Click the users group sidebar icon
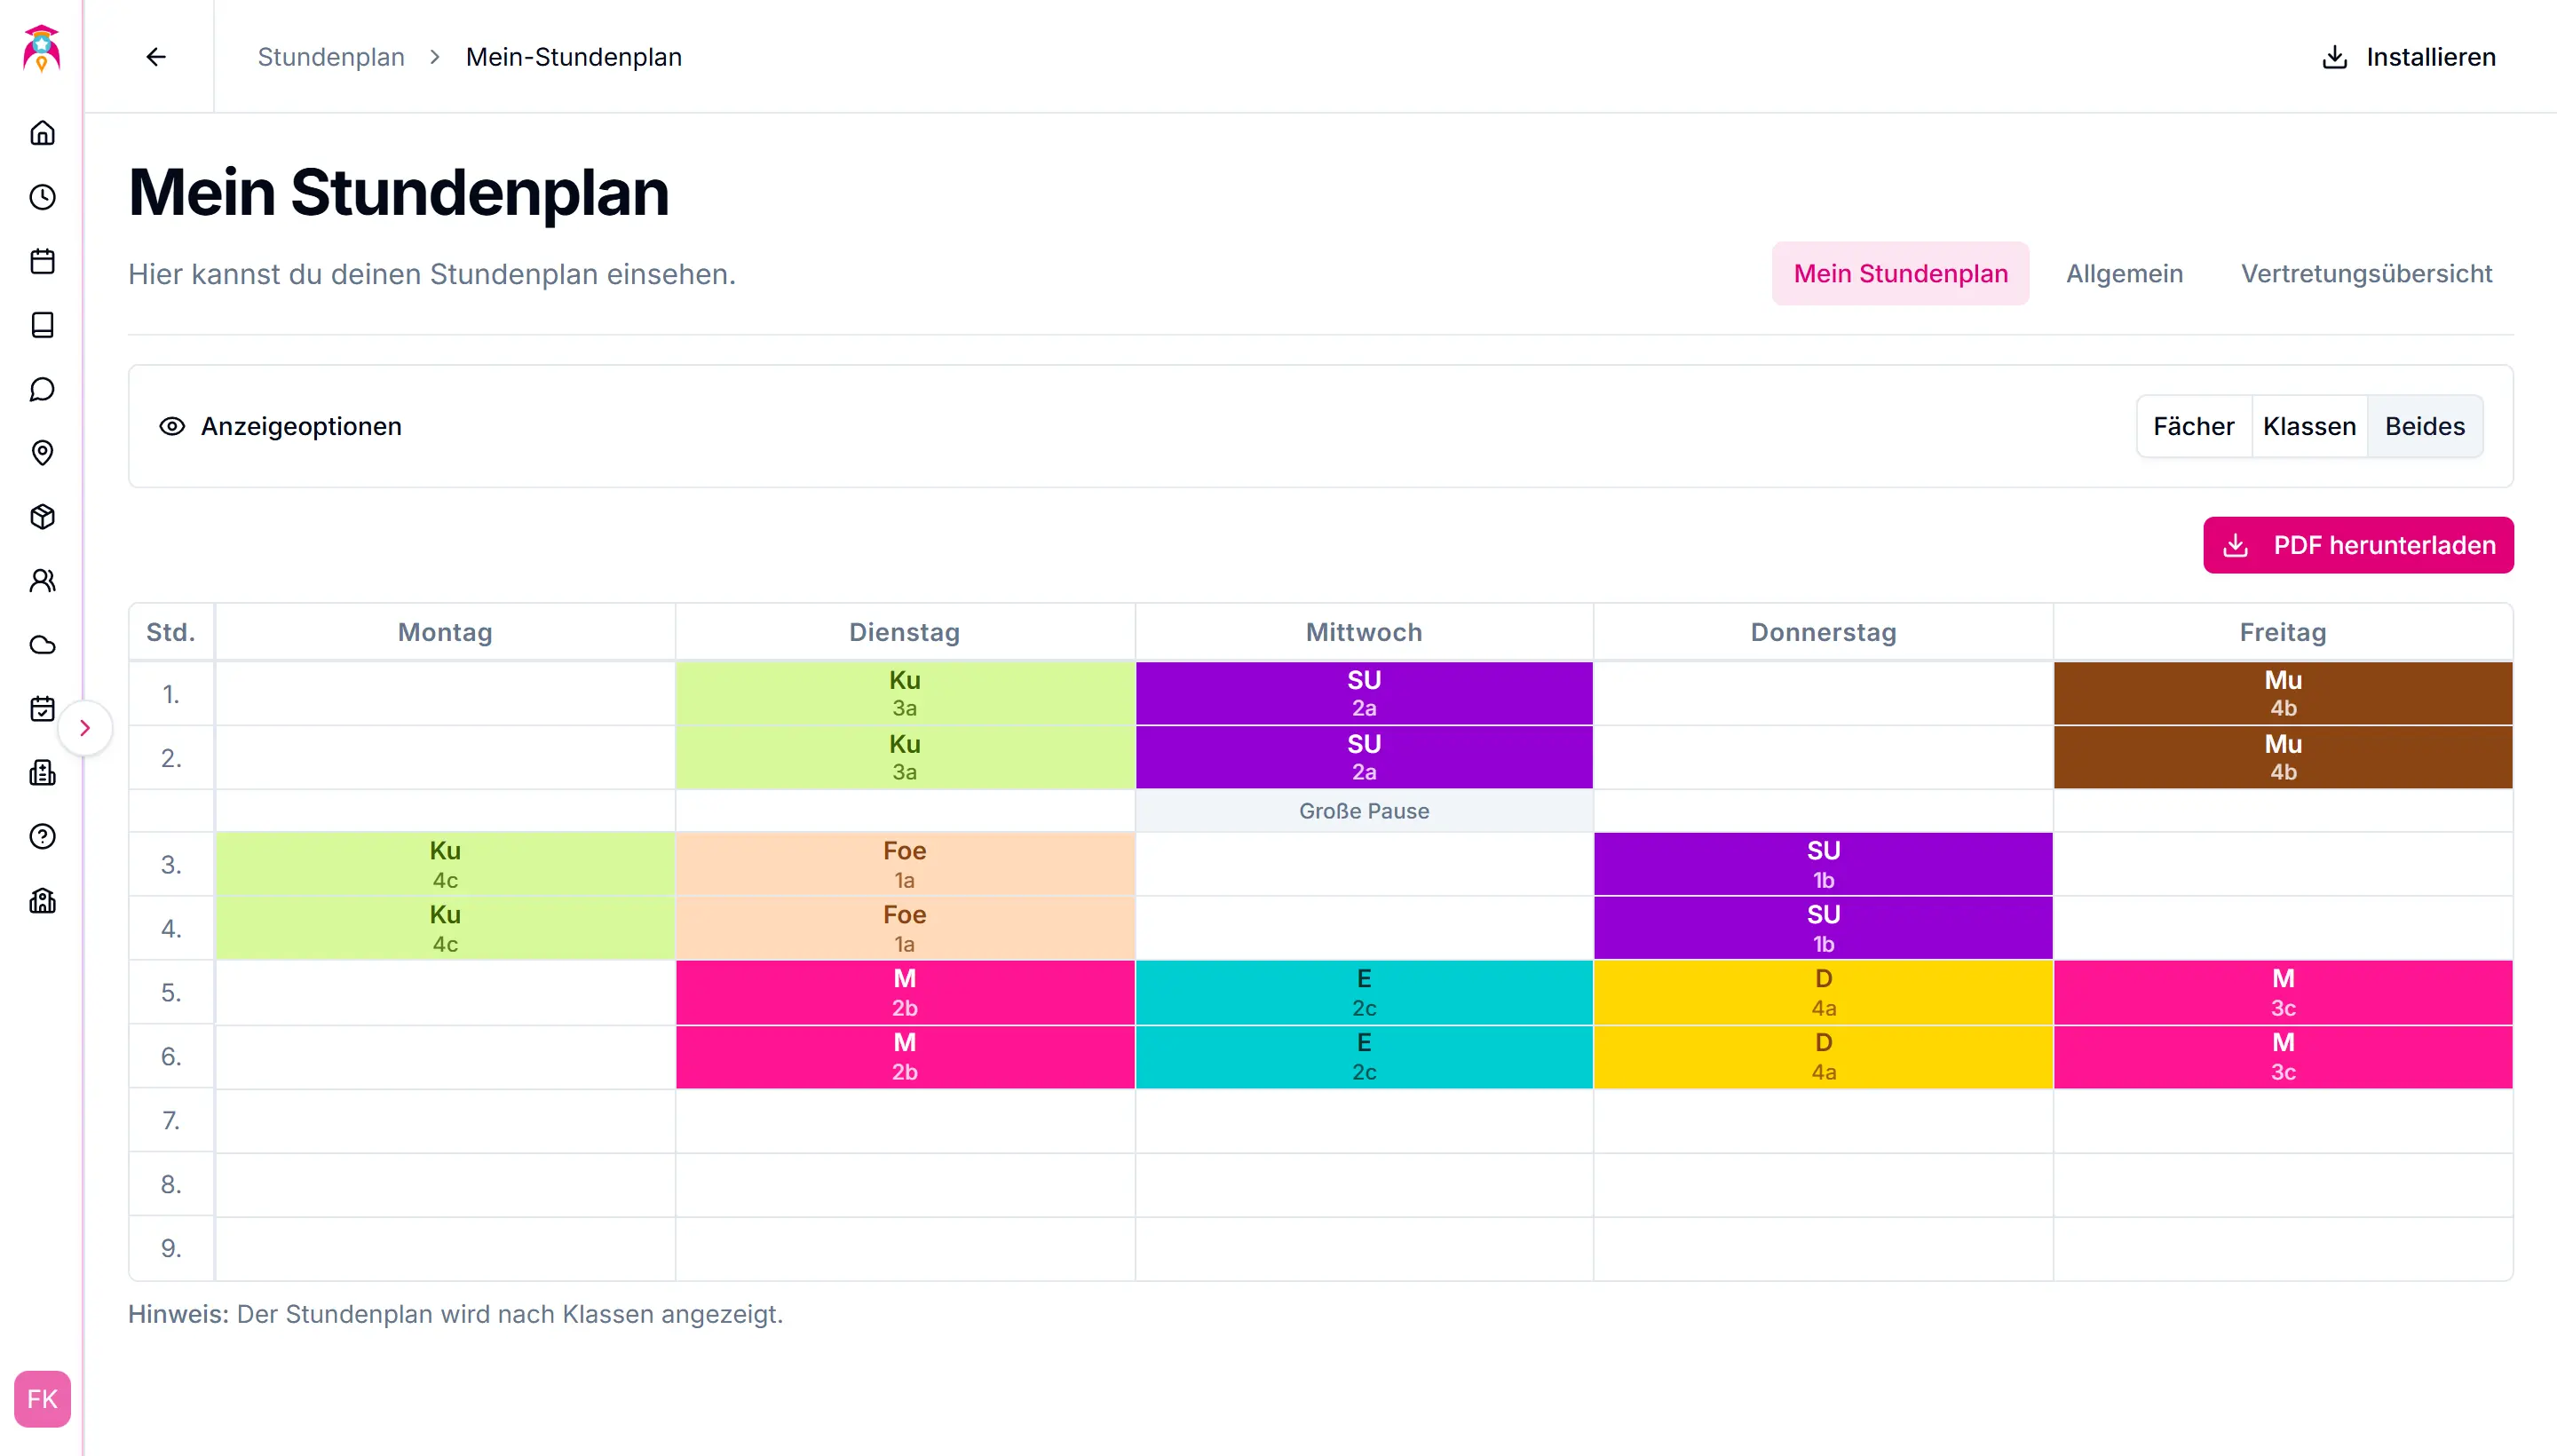The width and height of the screenshot is (2557, 1456). click(x=42, y=581)
